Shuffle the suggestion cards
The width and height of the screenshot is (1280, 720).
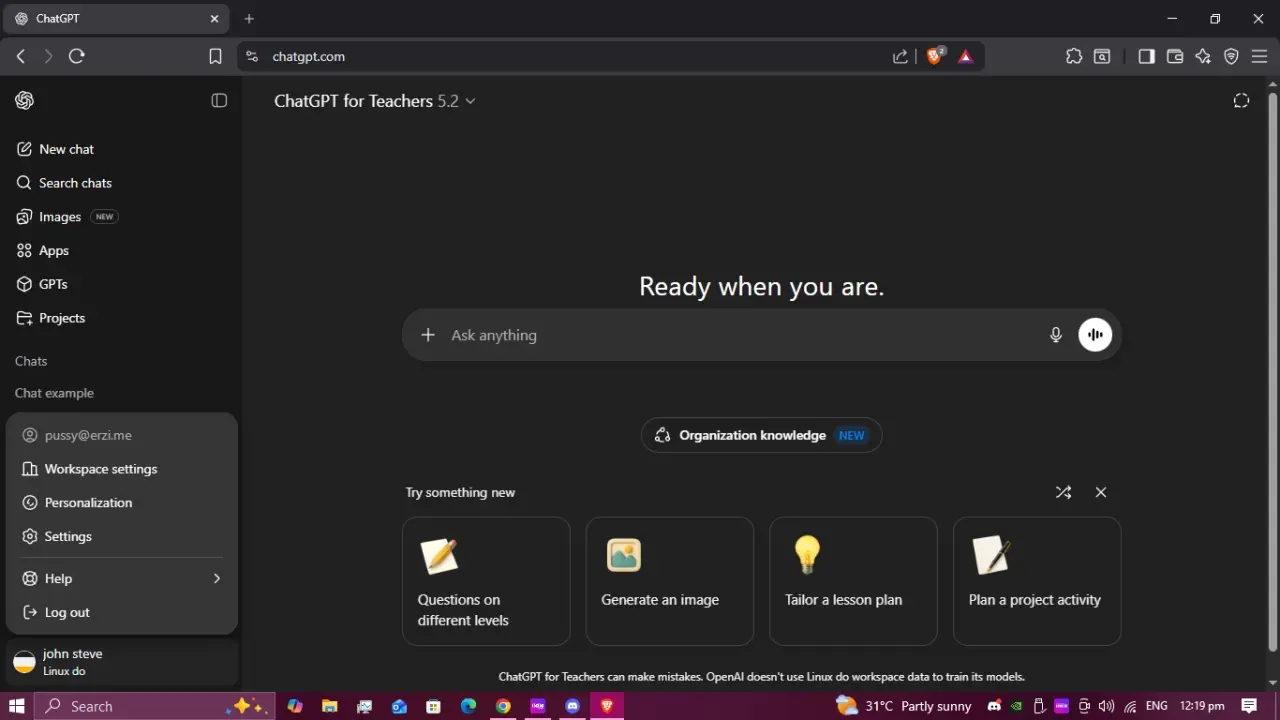pyautogui.click(x=1063, y=492)
